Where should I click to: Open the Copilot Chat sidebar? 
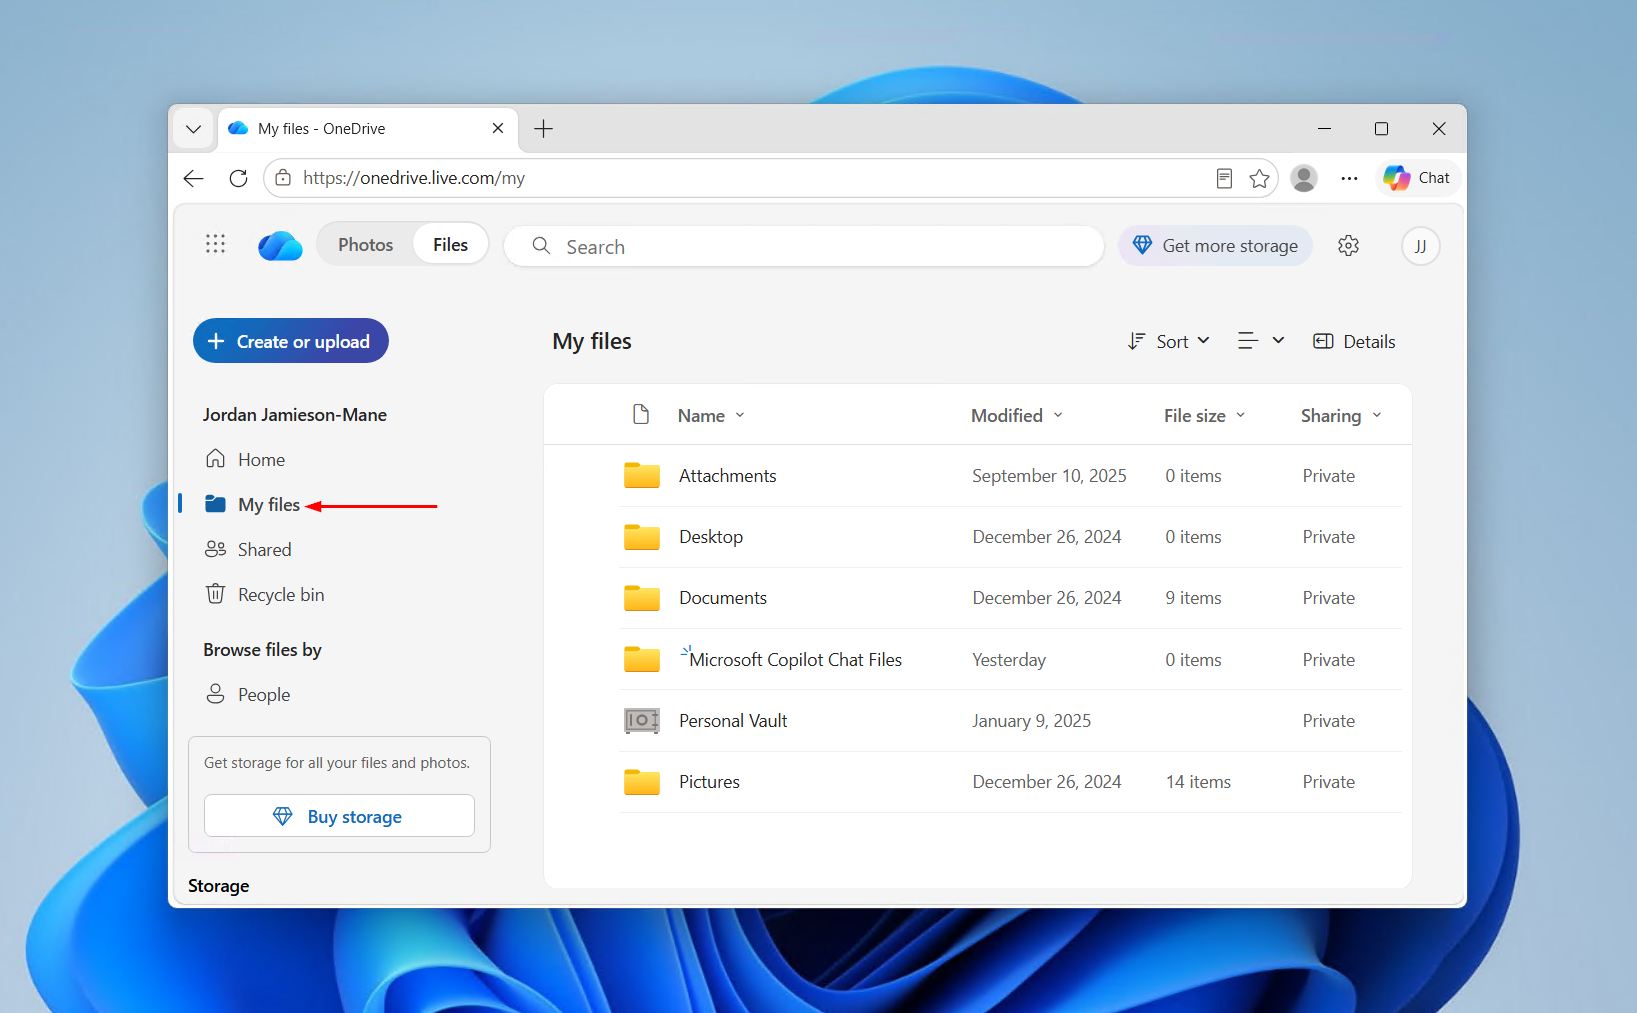[1417, 178]
